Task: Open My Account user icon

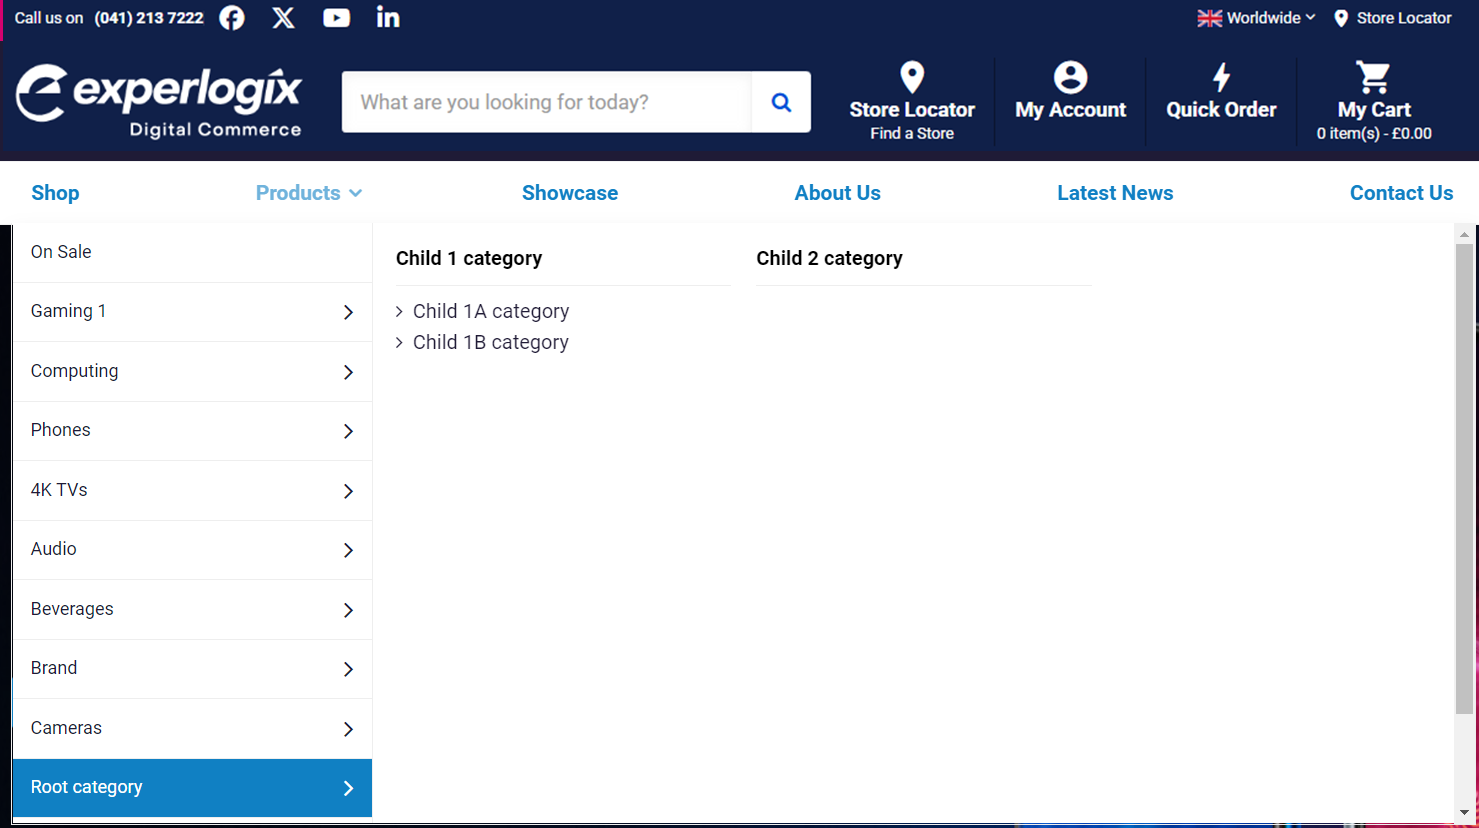Action: [1070, 78]
